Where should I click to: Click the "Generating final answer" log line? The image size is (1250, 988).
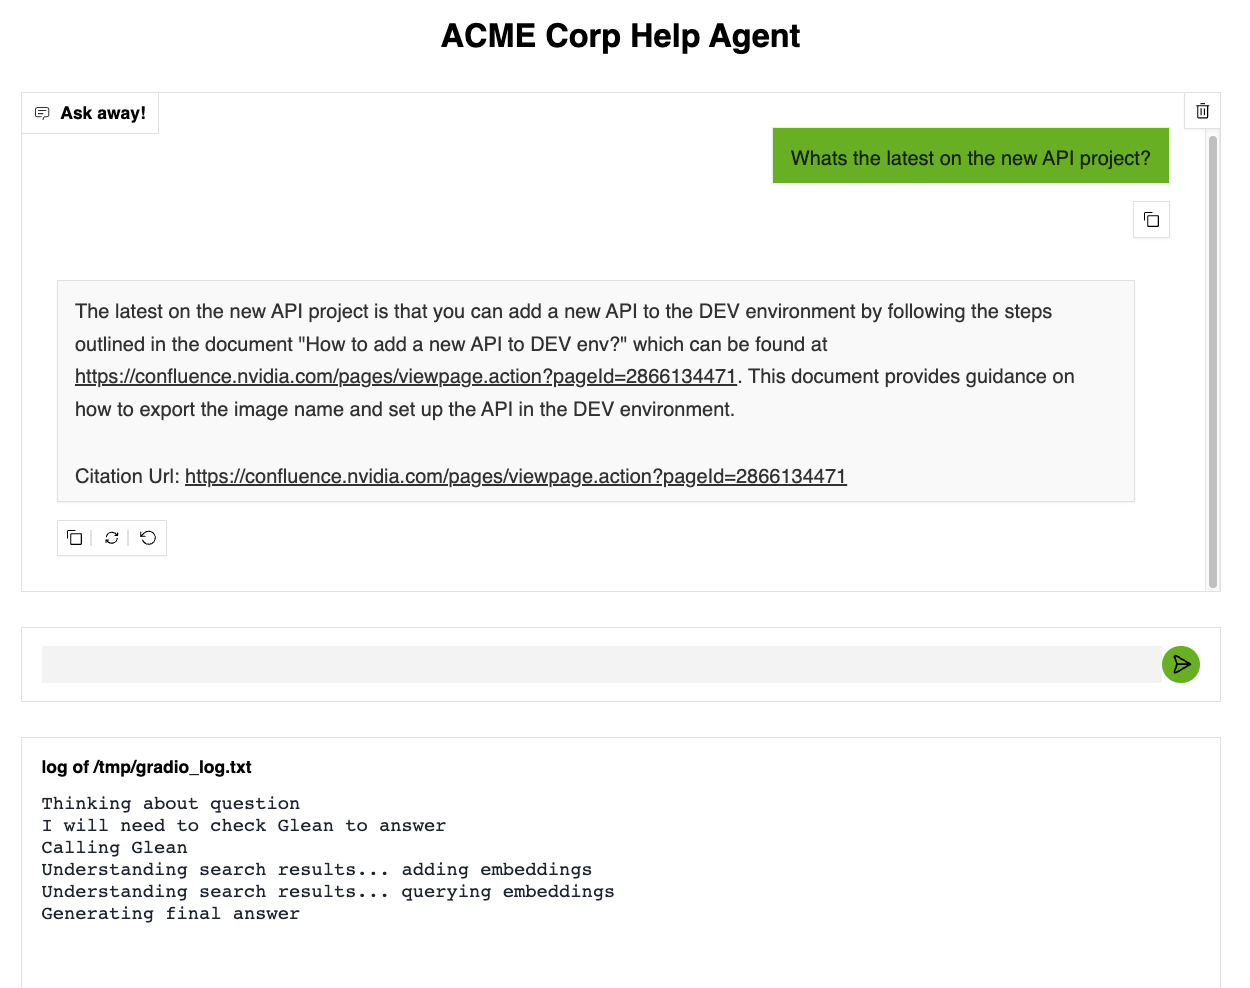[x=170, y=914]
